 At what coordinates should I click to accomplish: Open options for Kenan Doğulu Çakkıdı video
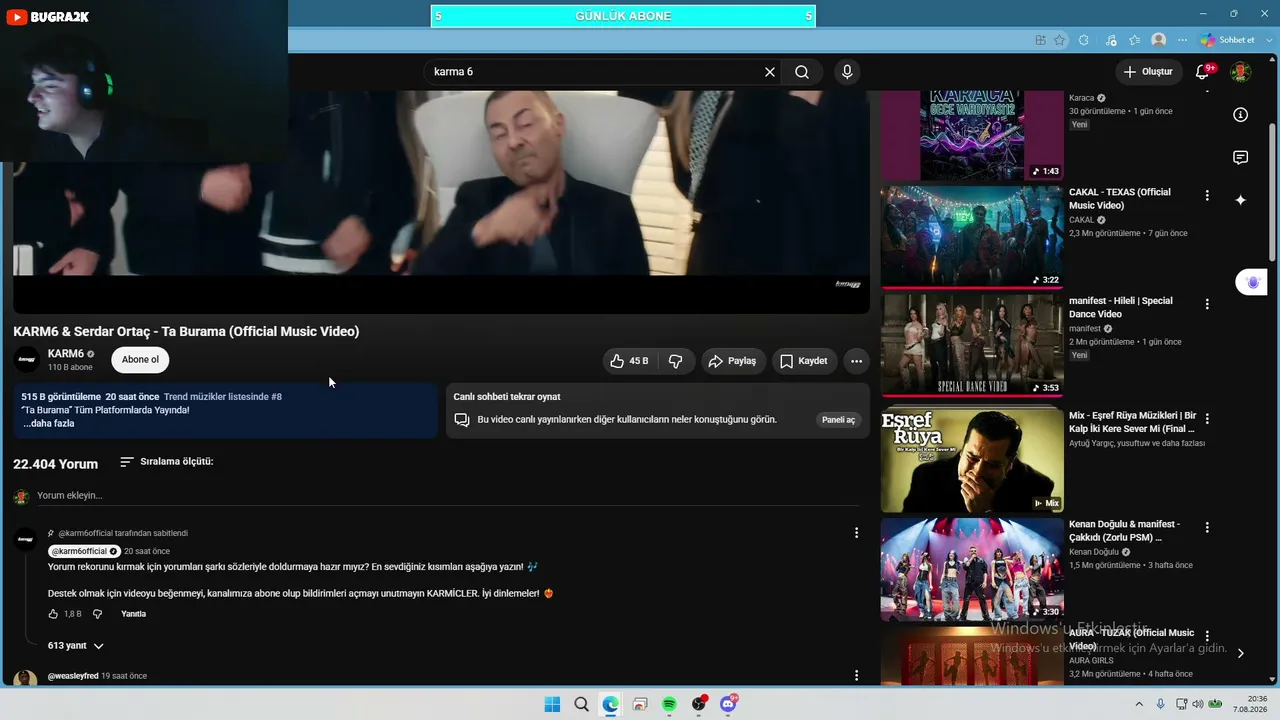pos(1207,527)
